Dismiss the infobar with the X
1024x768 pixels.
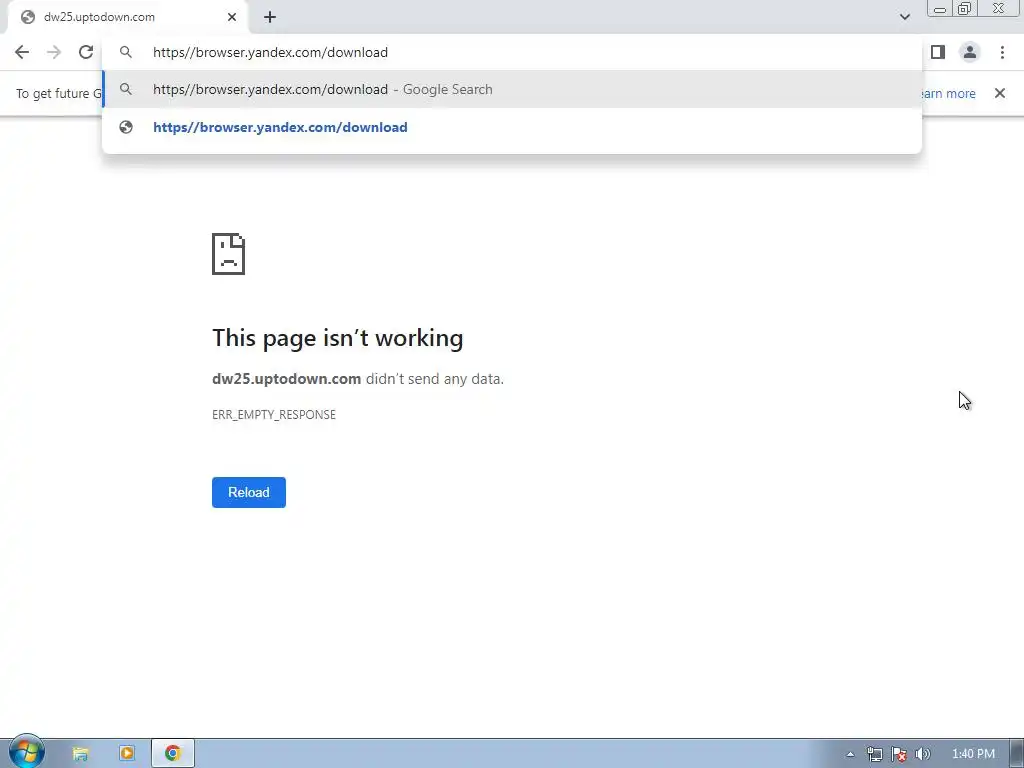[1000, 93]
